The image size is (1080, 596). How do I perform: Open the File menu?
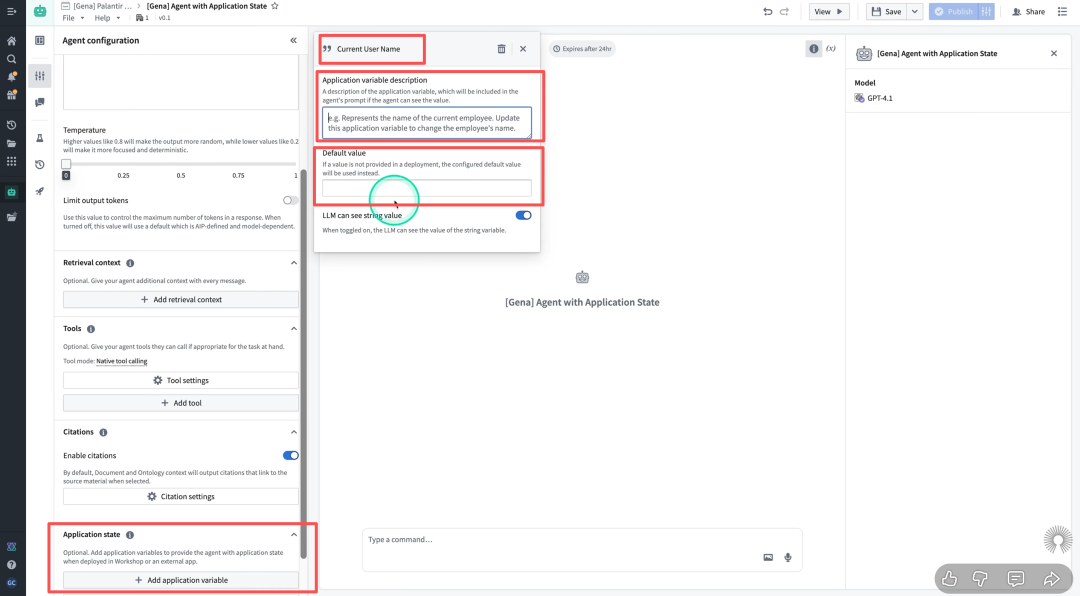73,18
